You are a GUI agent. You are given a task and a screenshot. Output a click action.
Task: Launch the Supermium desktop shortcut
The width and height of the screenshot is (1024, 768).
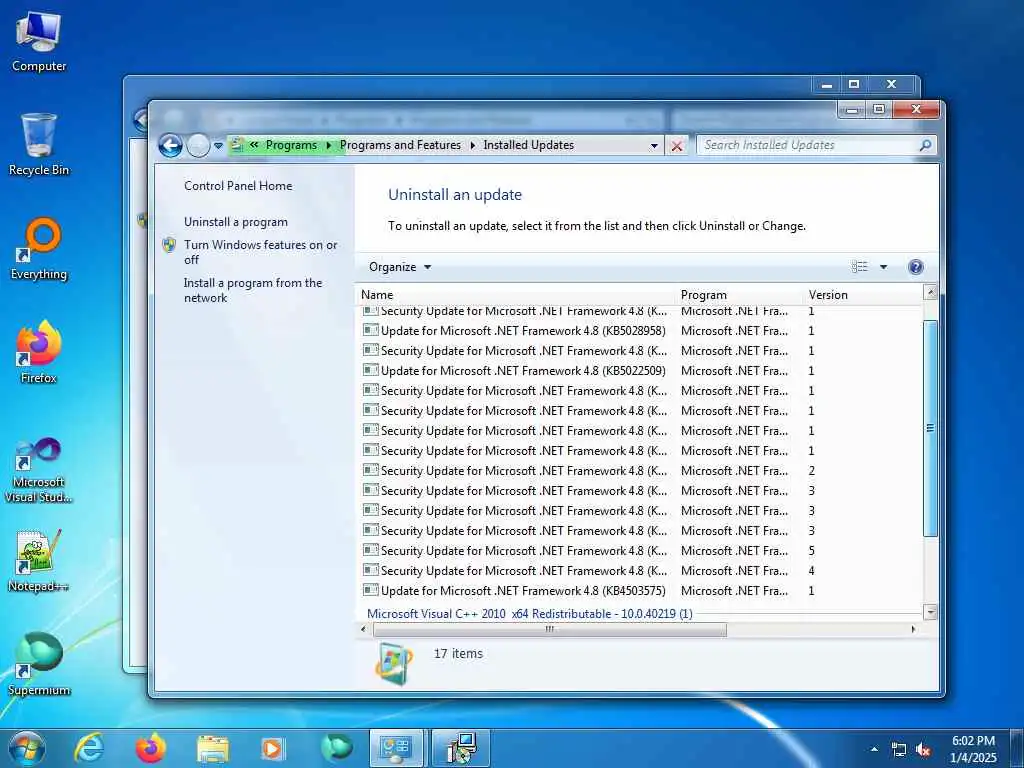coord(39,664)
